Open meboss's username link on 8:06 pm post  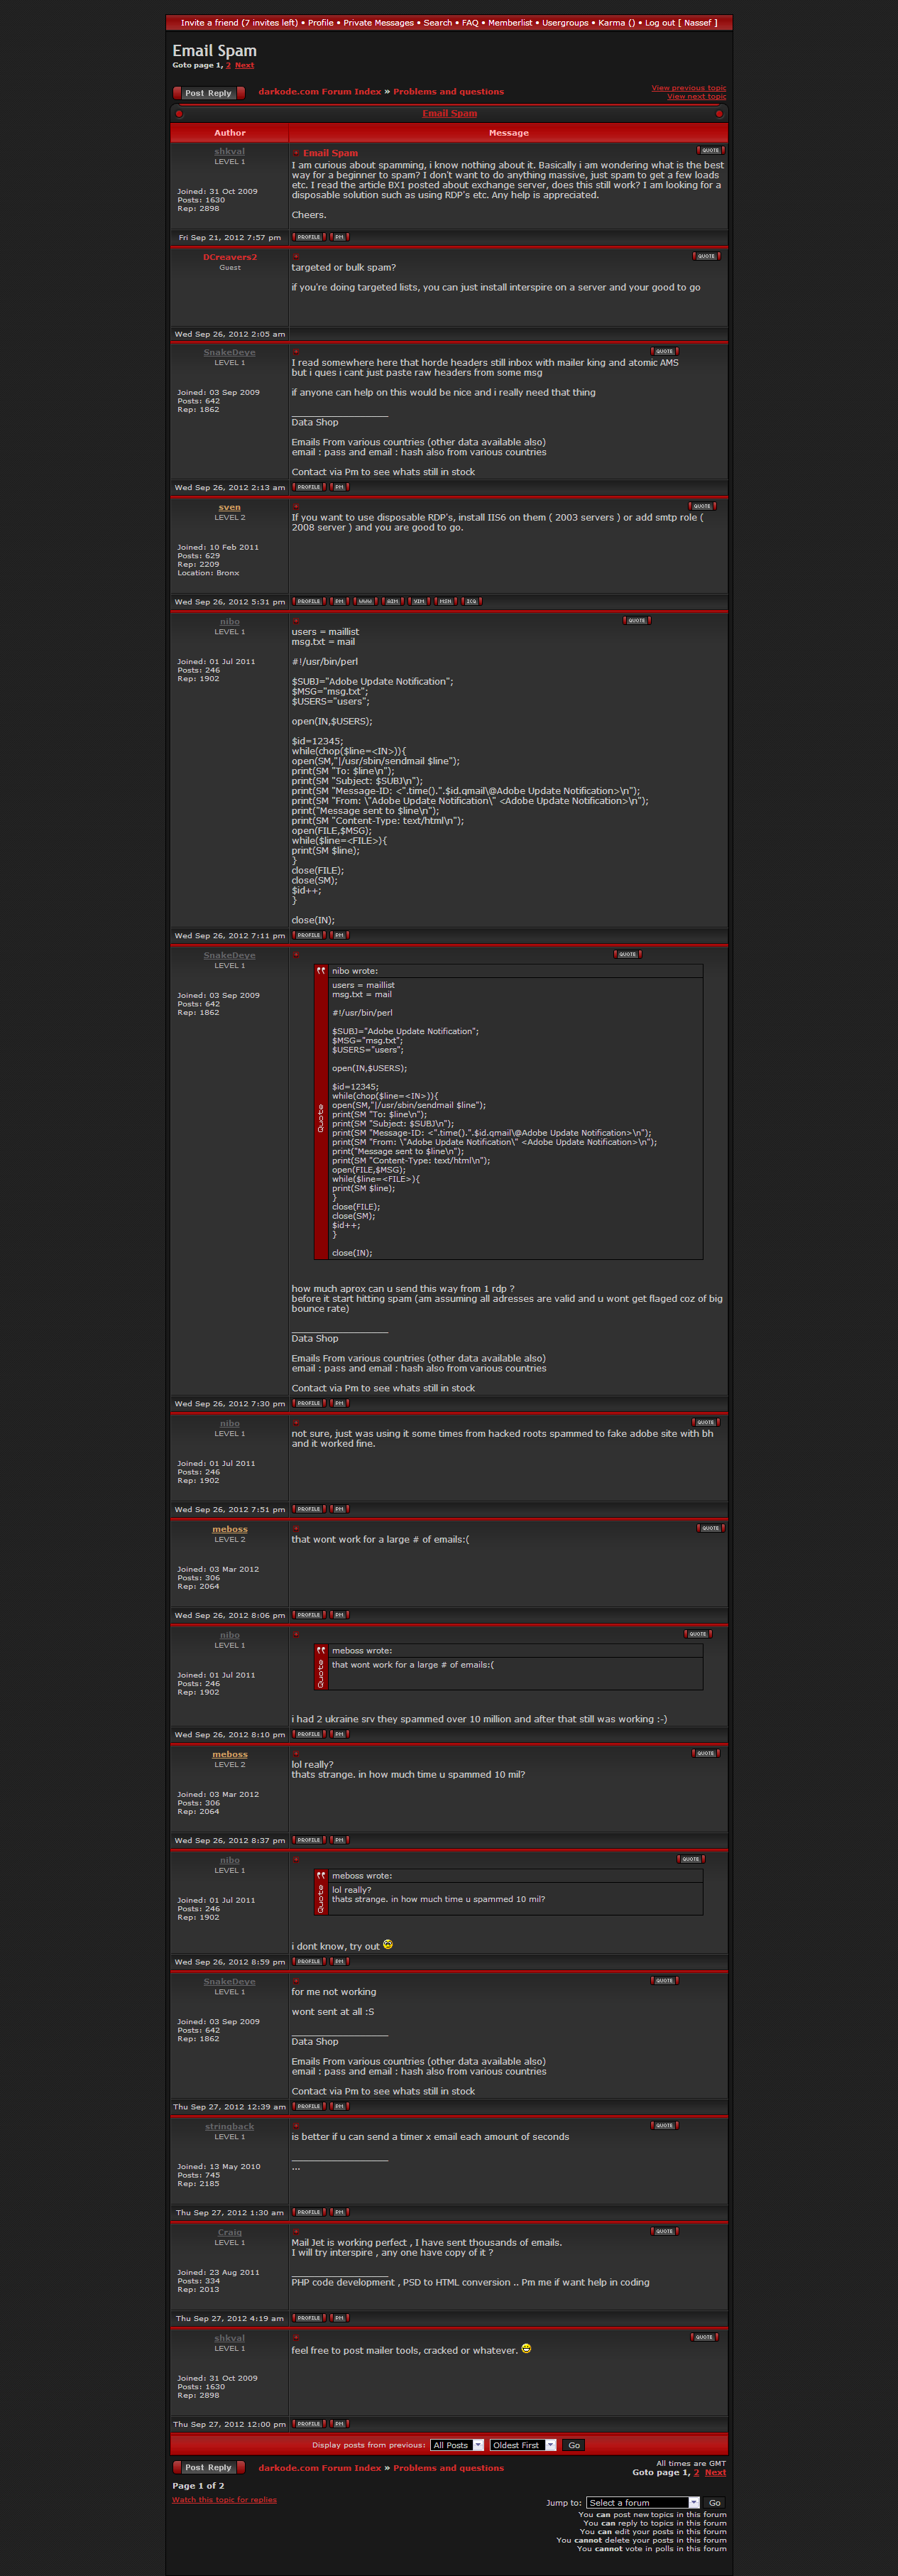tap(229, 1529)
